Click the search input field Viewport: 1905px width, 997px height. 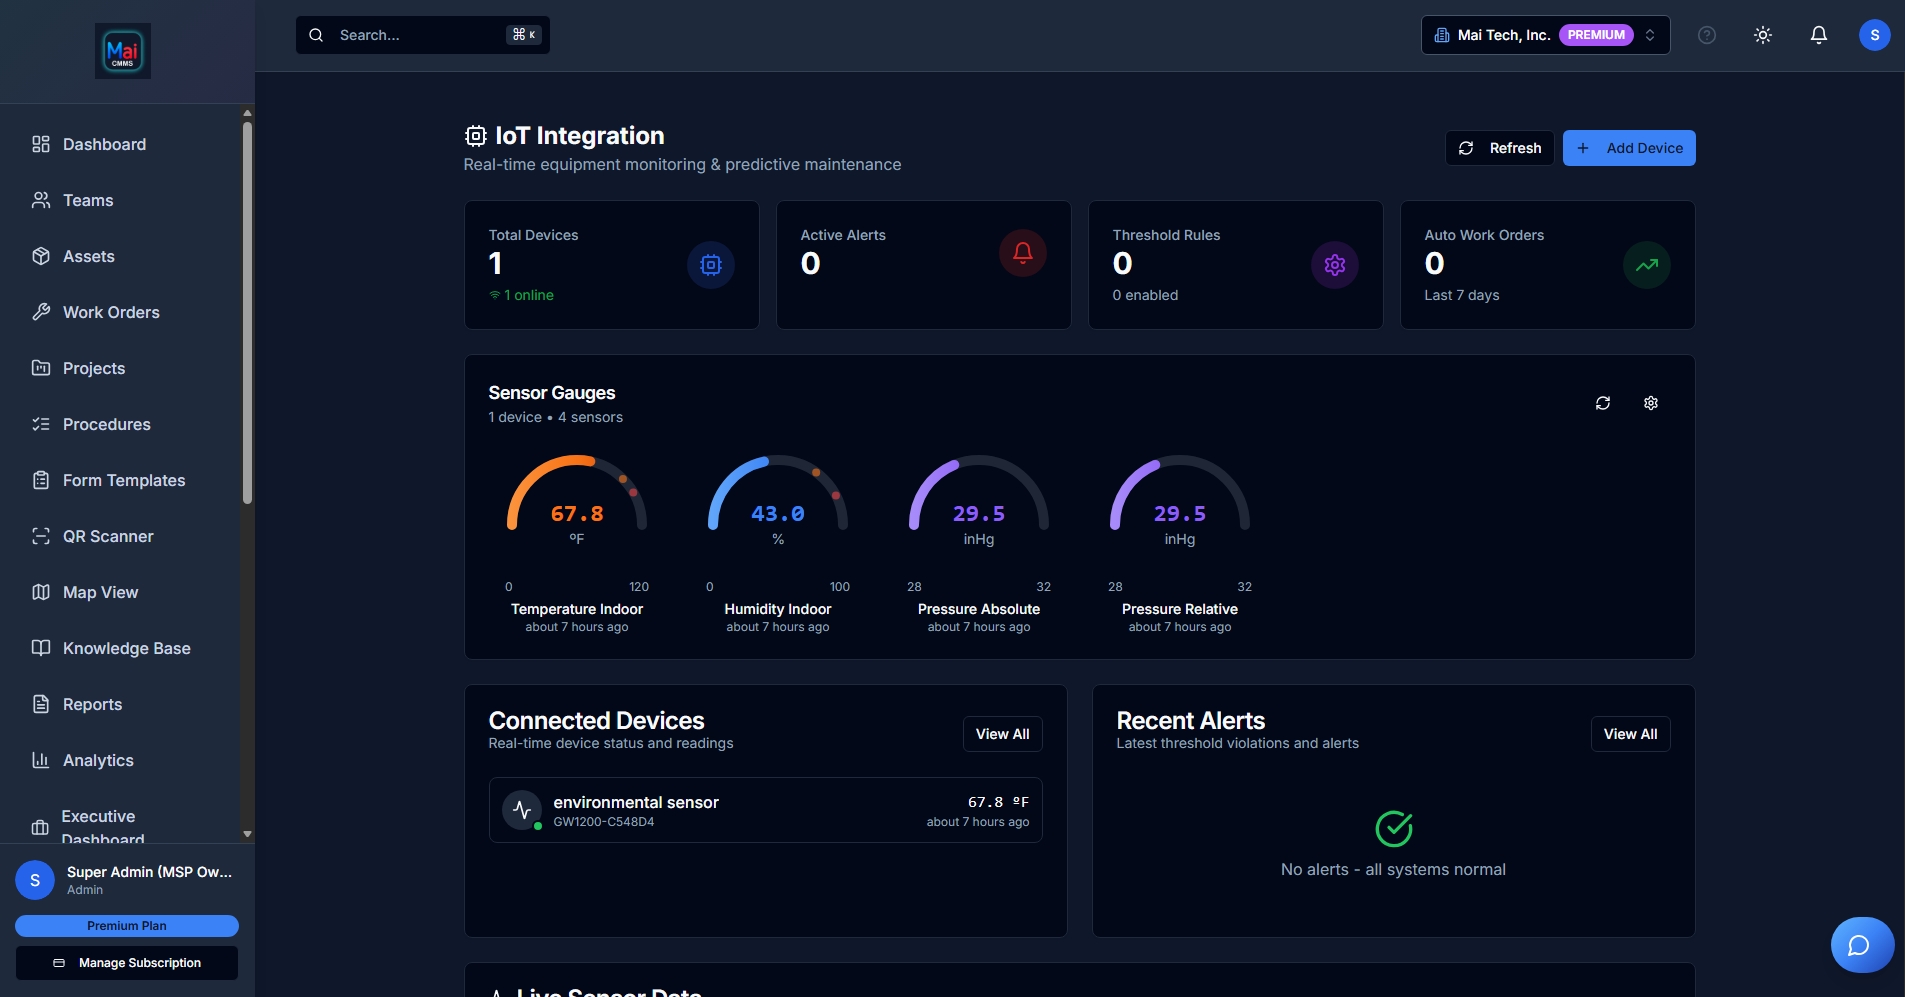click(422, 34)
